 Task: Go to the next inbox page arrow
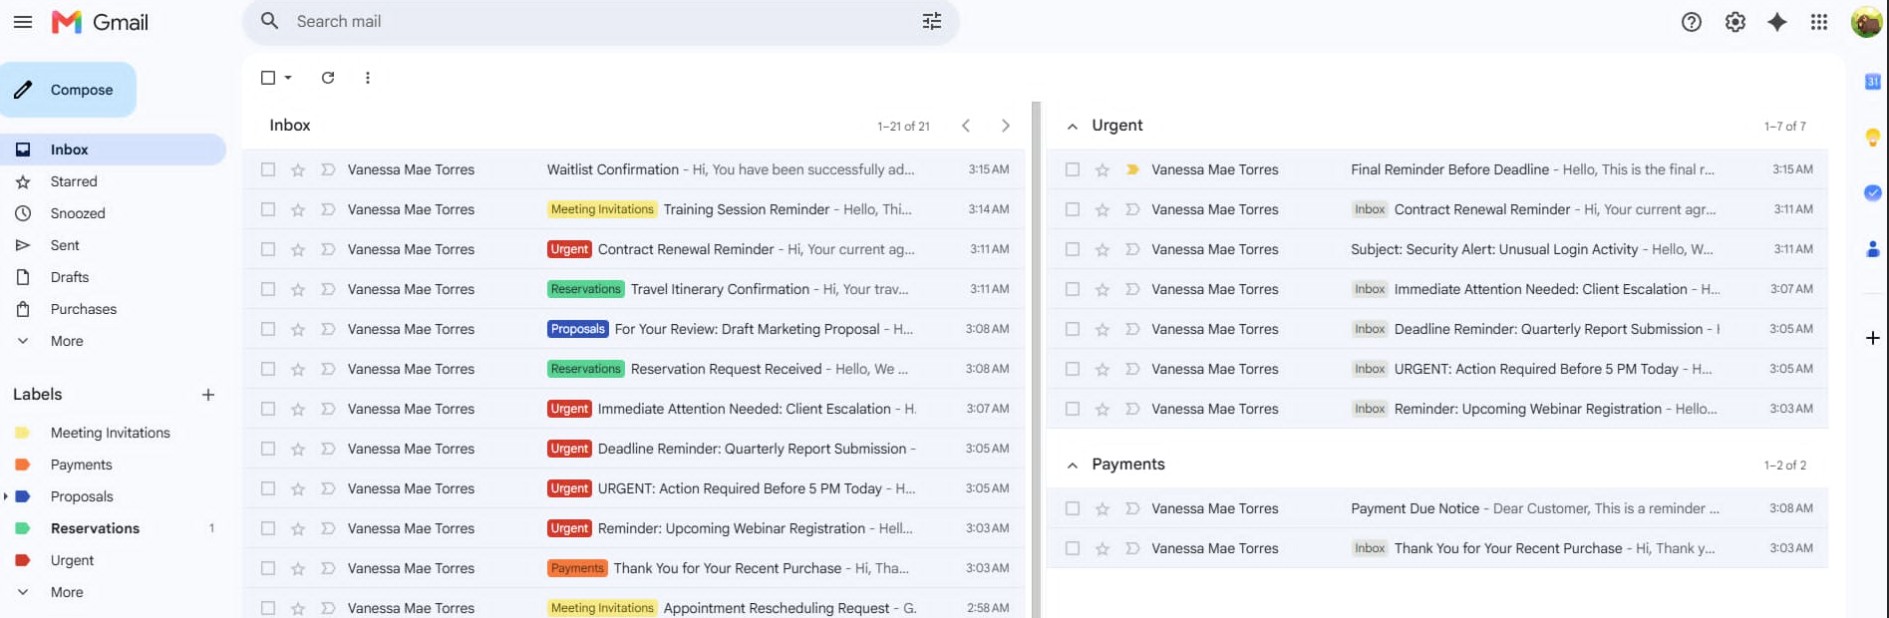coord(1006,126)
